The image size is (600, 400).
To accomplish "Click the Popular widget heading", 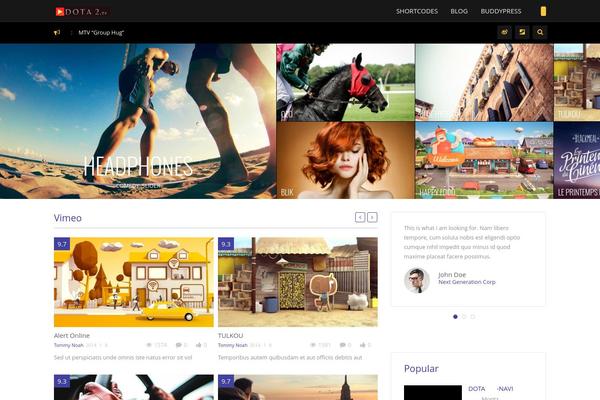I will click(421, 369).
